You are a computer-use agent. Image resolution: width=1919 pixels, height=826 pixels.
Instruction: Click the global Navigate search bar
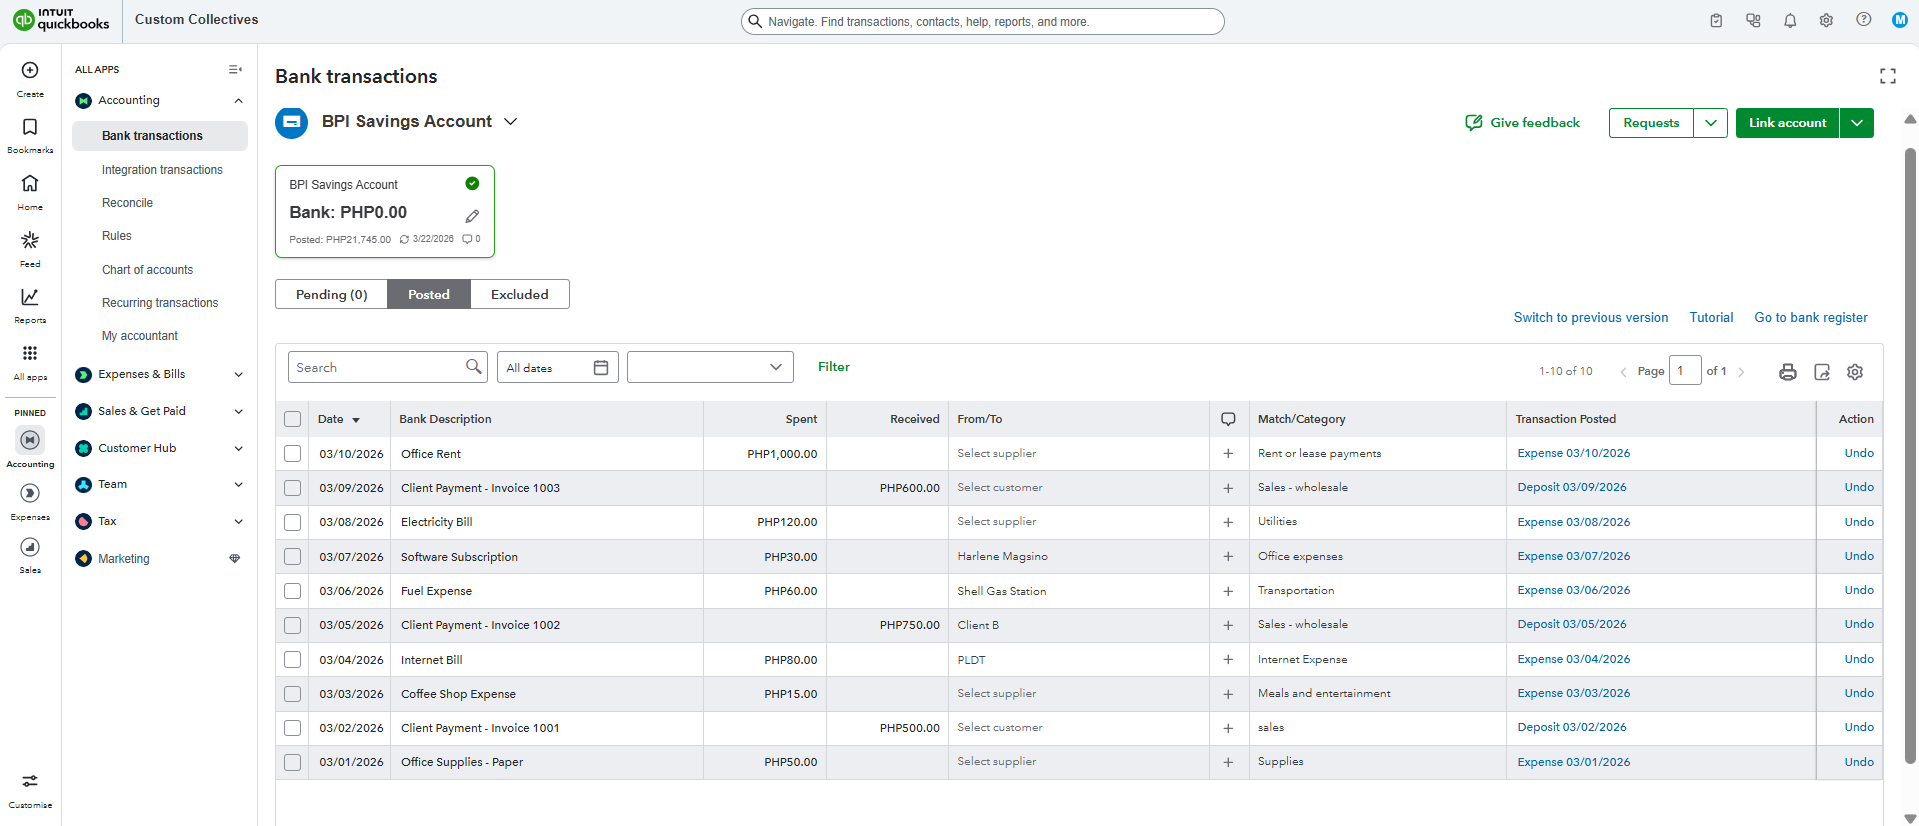click(x=982, y=21)
